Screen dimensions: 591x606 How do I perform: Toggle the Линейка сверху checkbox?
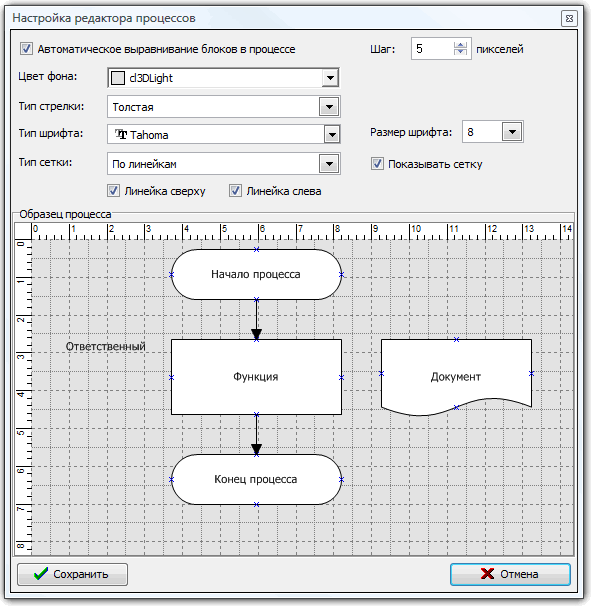pos(113,191)
